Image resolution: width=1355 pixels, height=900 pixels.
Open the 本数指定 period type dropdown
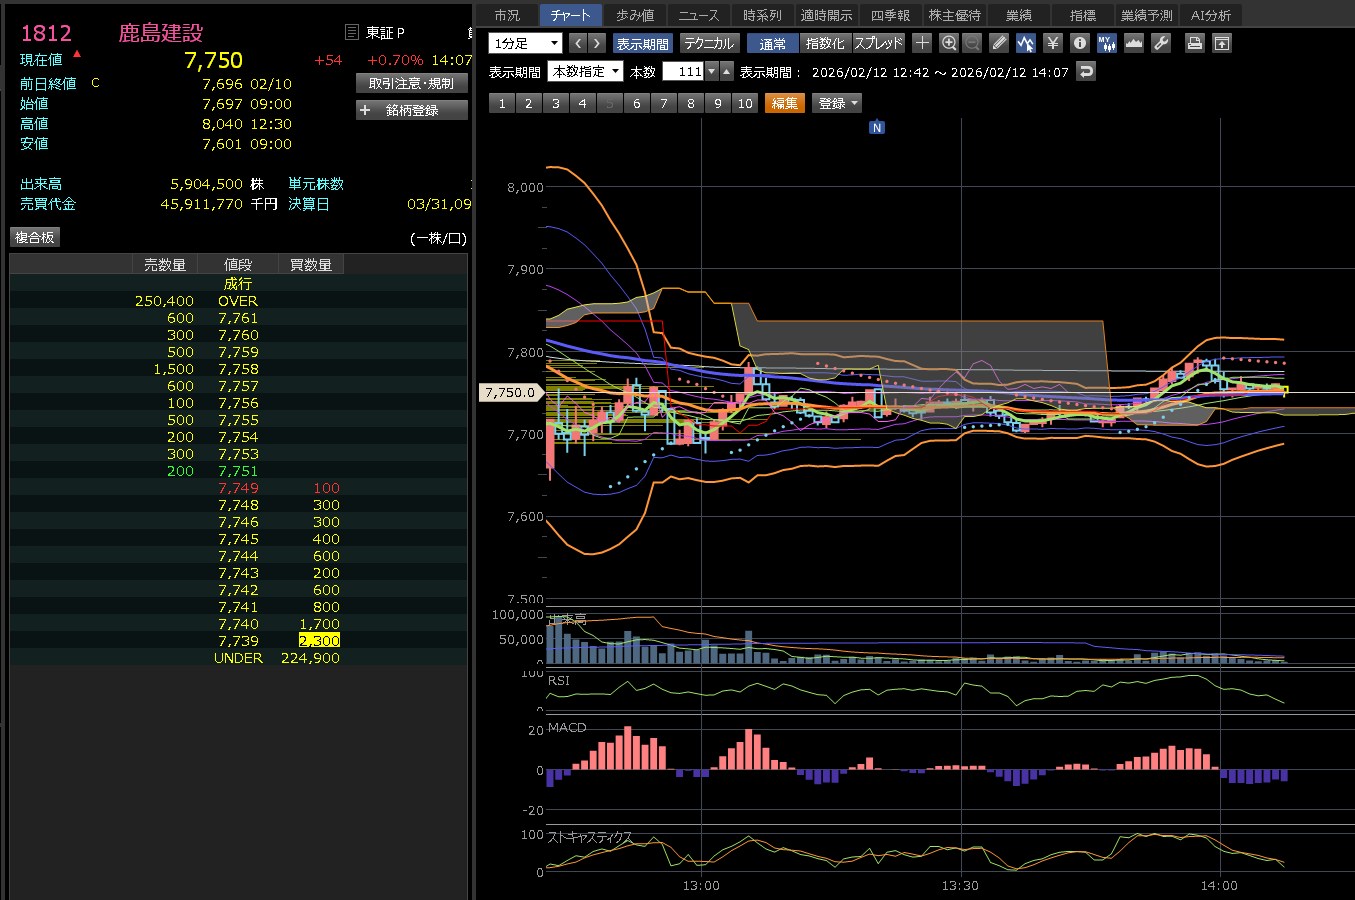point(585,72)
